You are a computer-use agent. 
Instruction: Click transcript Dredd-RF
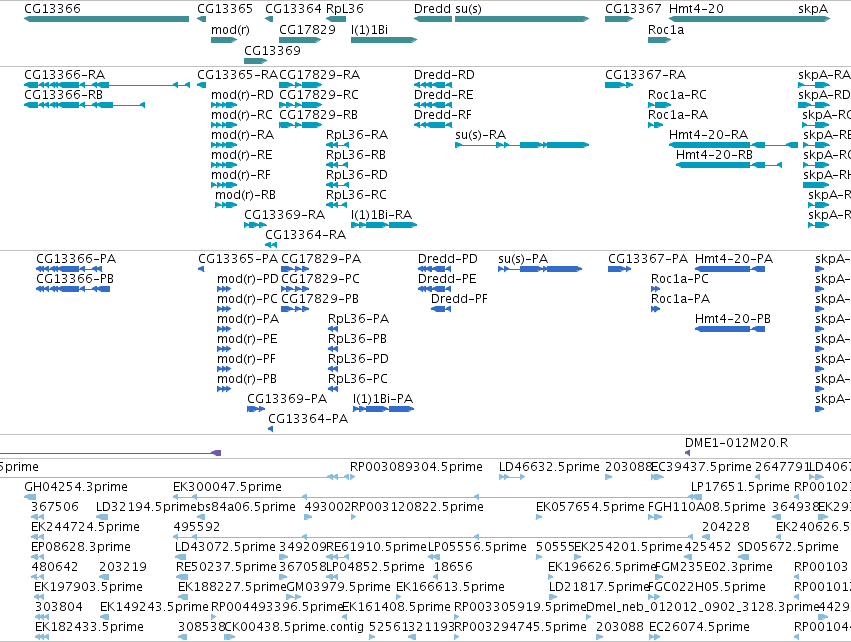(x=433, y=125)
